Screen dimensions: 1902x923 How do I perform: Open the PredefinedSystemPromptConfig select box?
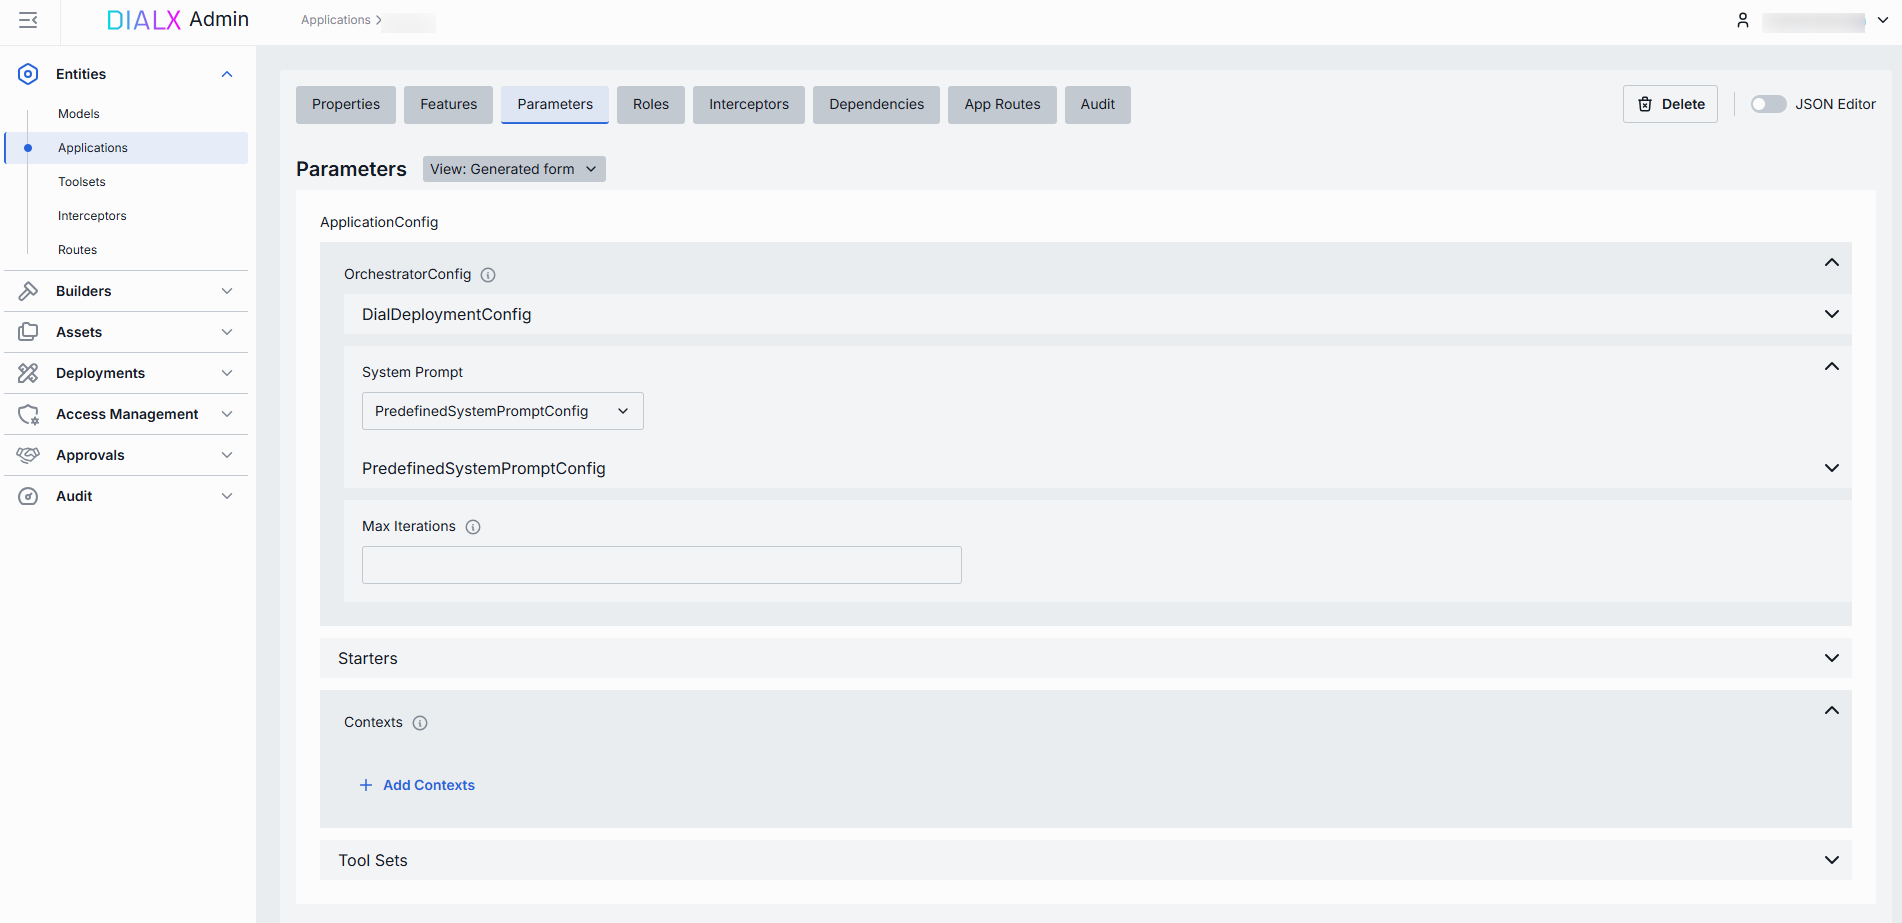pos(502,411)
